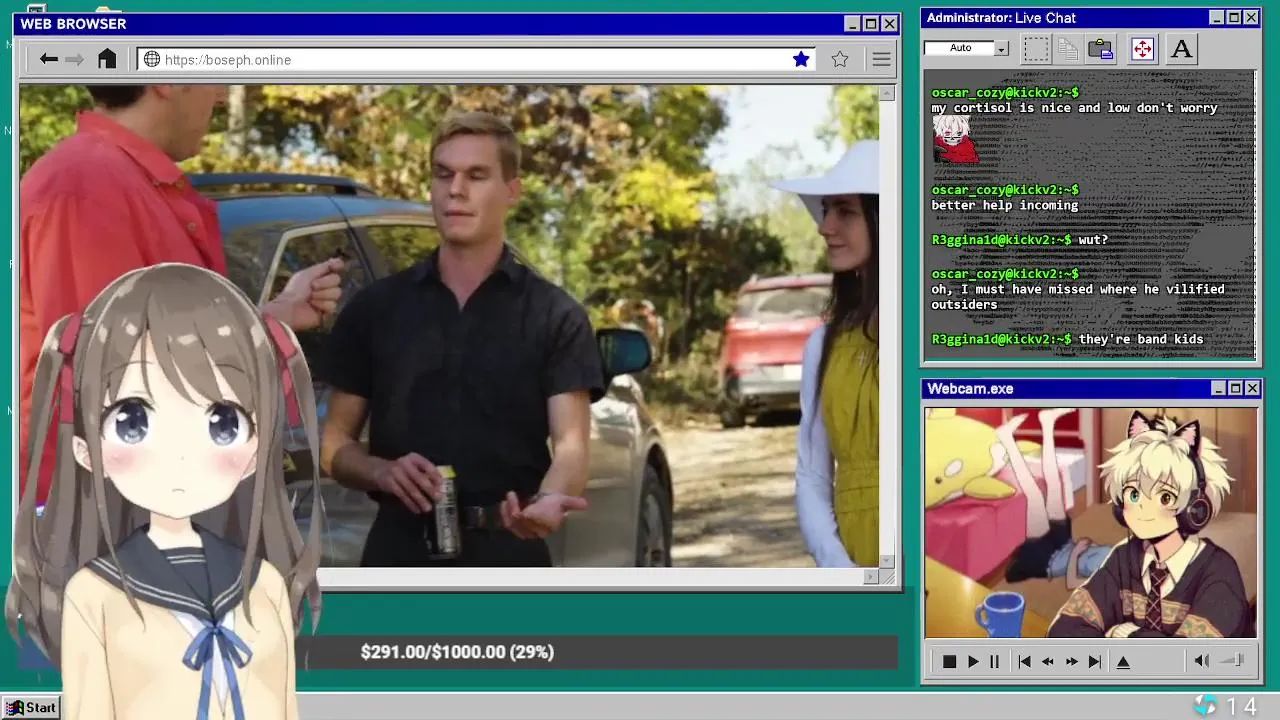Rewind in Webcam.exe player
This screenshot has height=720, width=1280.
[1048, 661]
